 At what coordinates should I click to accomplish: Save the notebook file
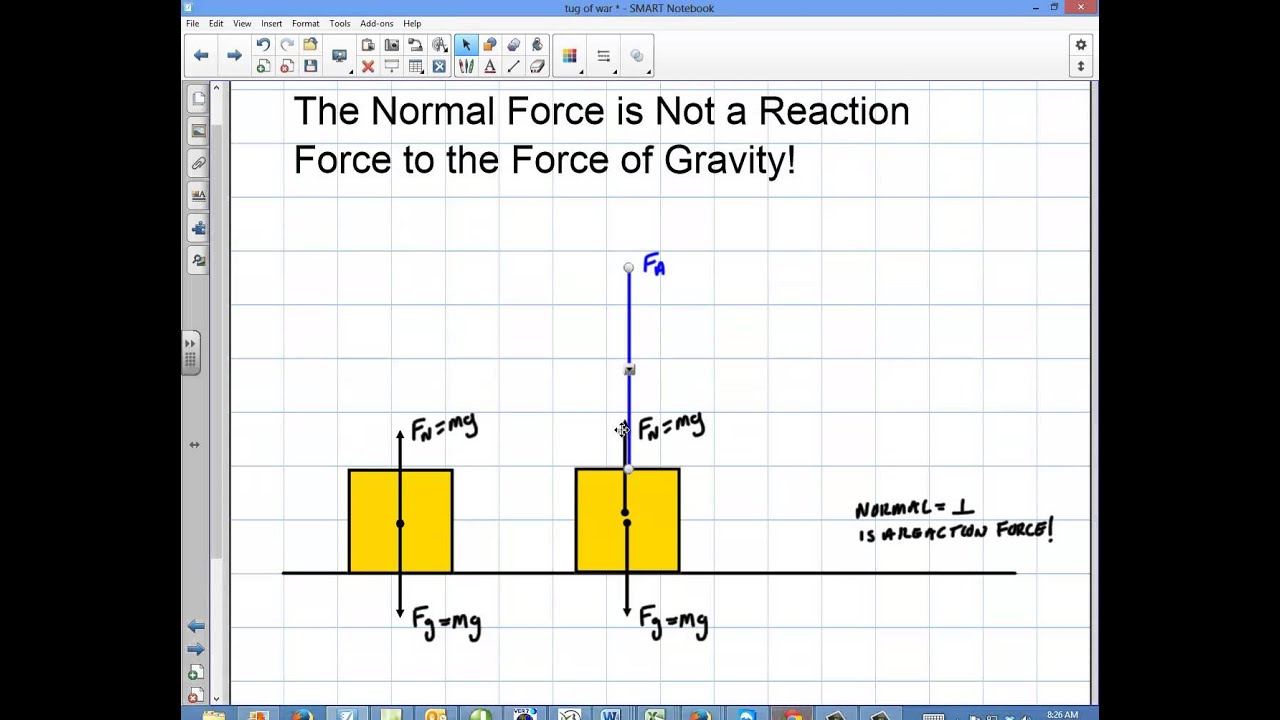(311, 67)
